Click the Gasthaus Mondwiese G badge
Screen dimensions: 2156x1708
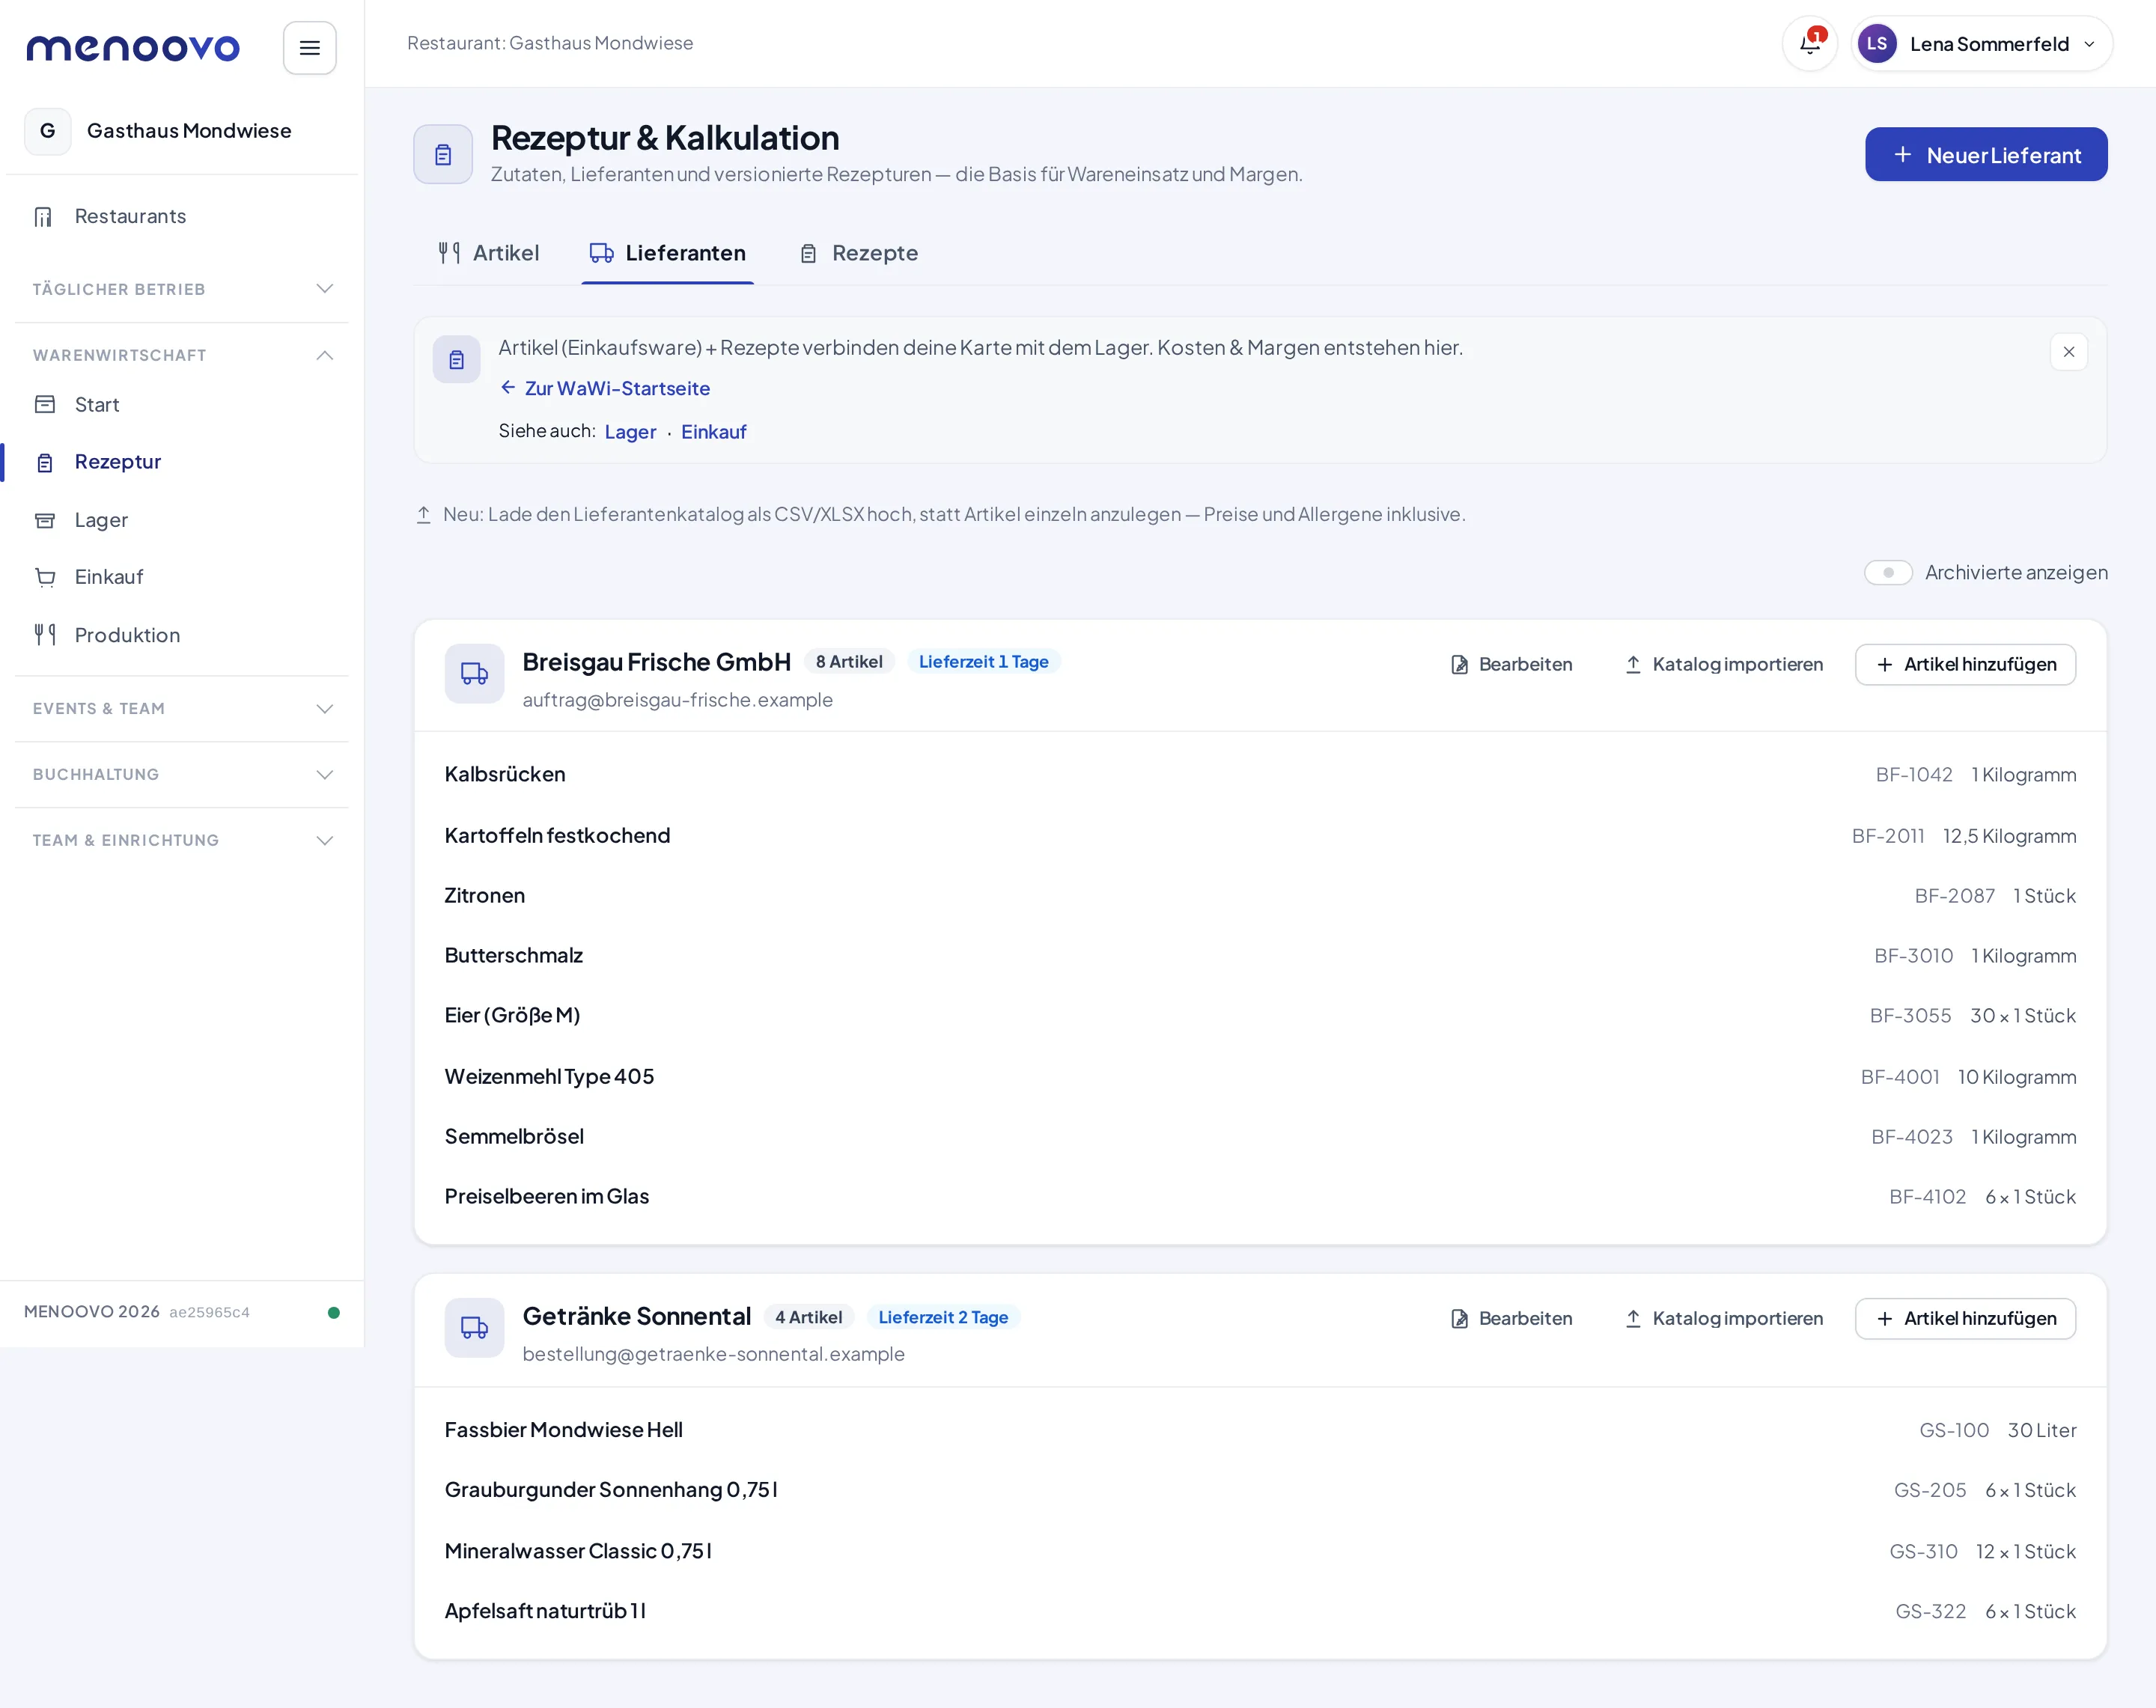point(47,131)
